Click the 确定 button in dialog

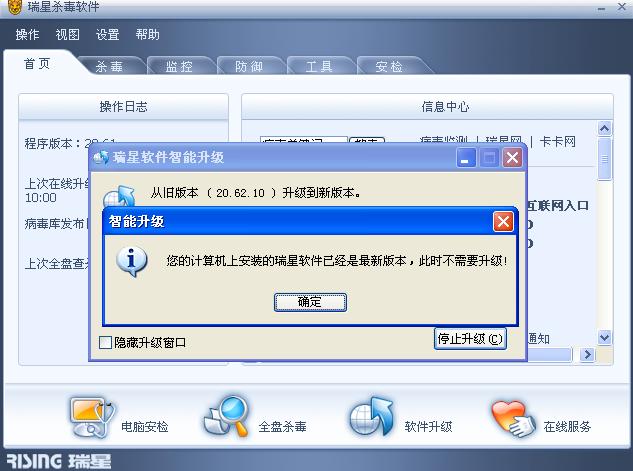(310, 302)
